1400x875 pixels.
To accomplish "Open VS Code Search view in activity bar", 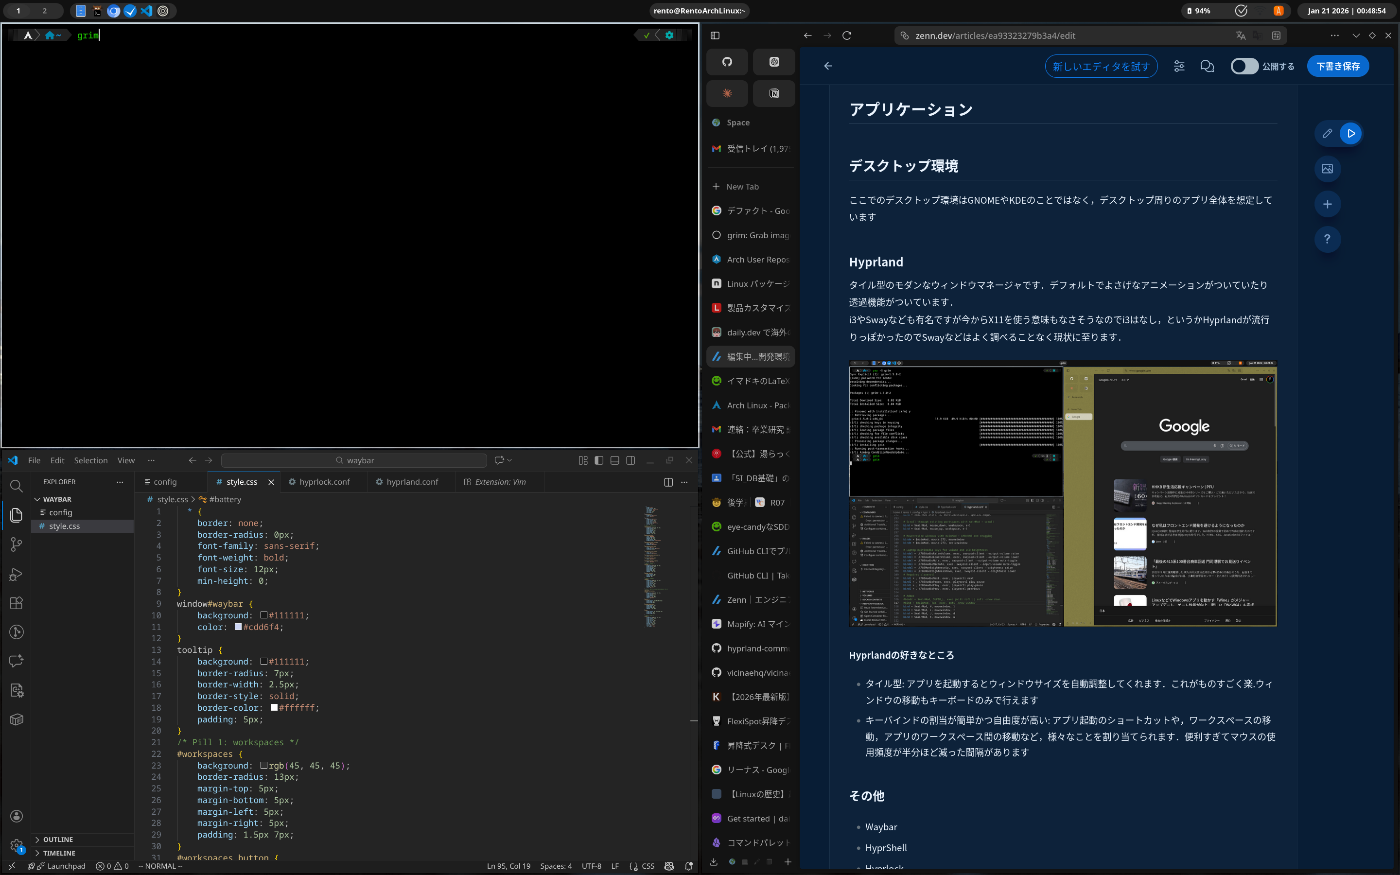I will click(x=16, y=486).
